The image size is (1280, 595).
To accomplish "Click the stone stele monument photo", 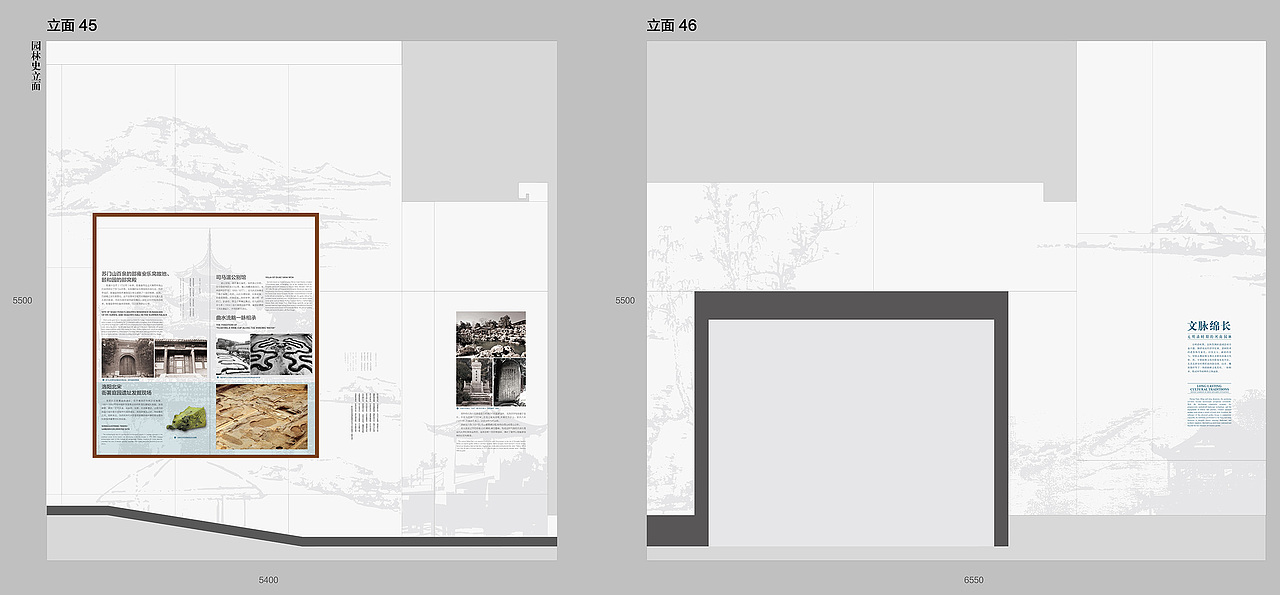I will (474, 381).
